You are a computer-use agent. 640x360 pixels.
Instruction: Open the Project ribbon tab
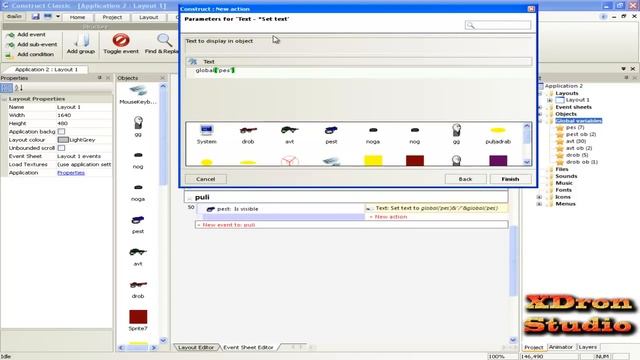click(x=112, y=17)
